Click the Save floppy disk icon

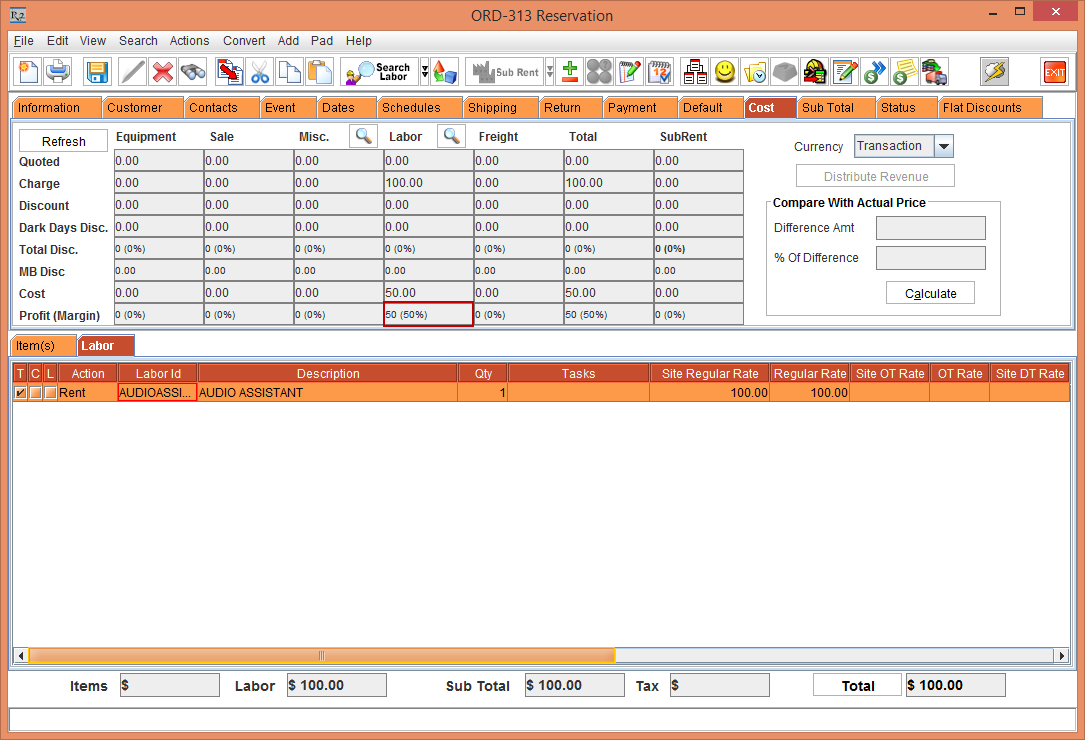tap(97, 72)
